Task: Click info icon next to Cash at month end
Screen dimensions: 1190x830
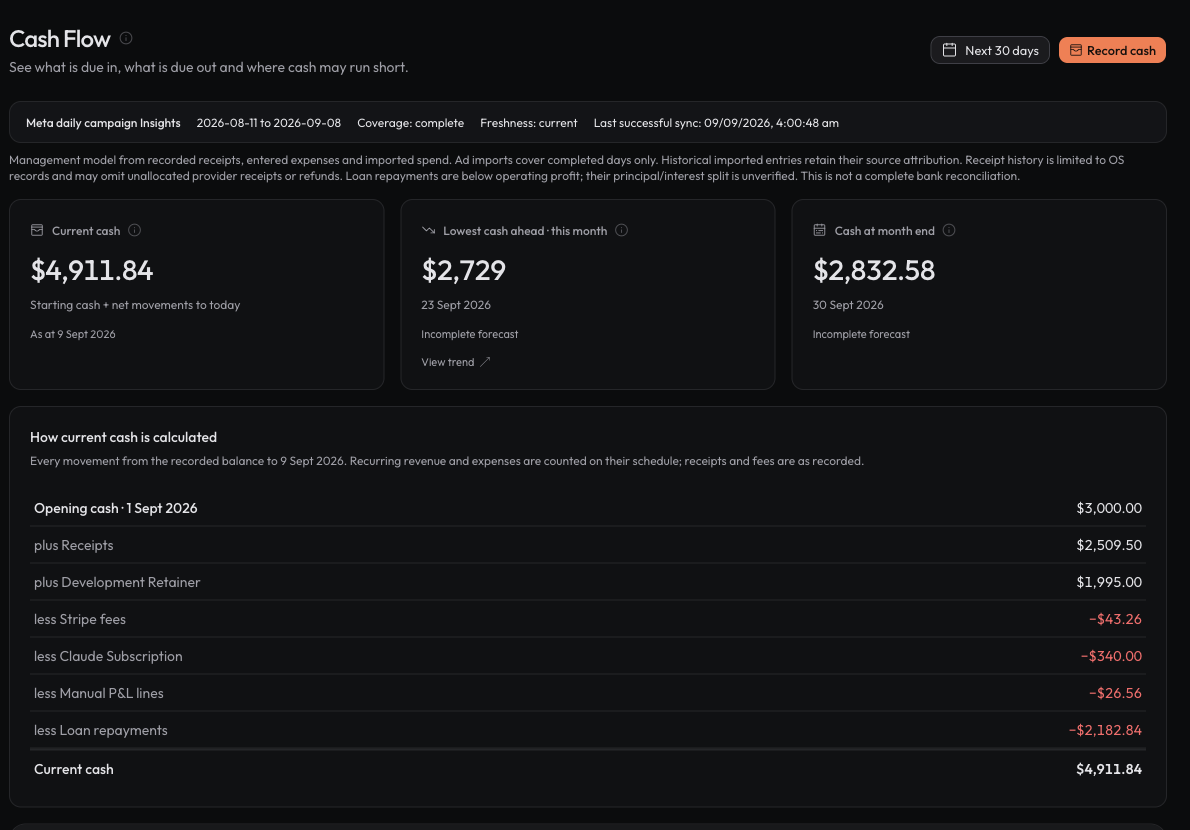Action: click(949, 230)
